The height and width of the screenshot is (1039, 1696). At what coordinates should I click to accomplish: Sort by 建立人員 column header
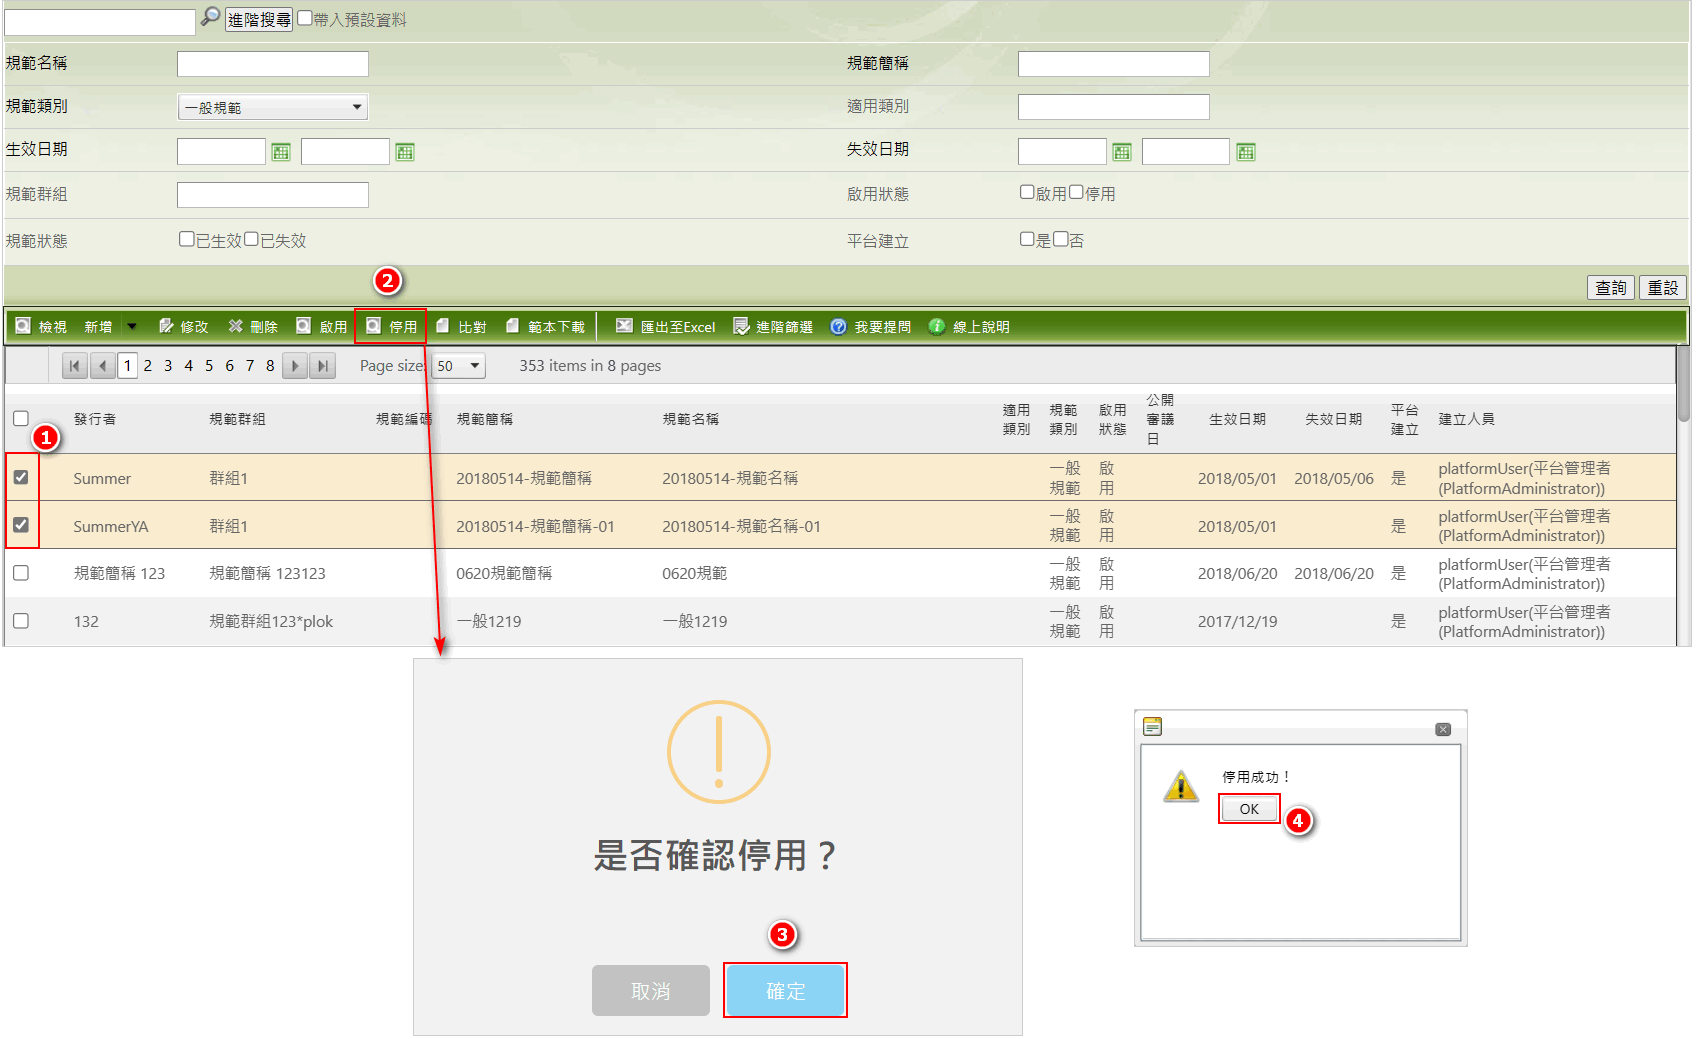click(1467, 419)
